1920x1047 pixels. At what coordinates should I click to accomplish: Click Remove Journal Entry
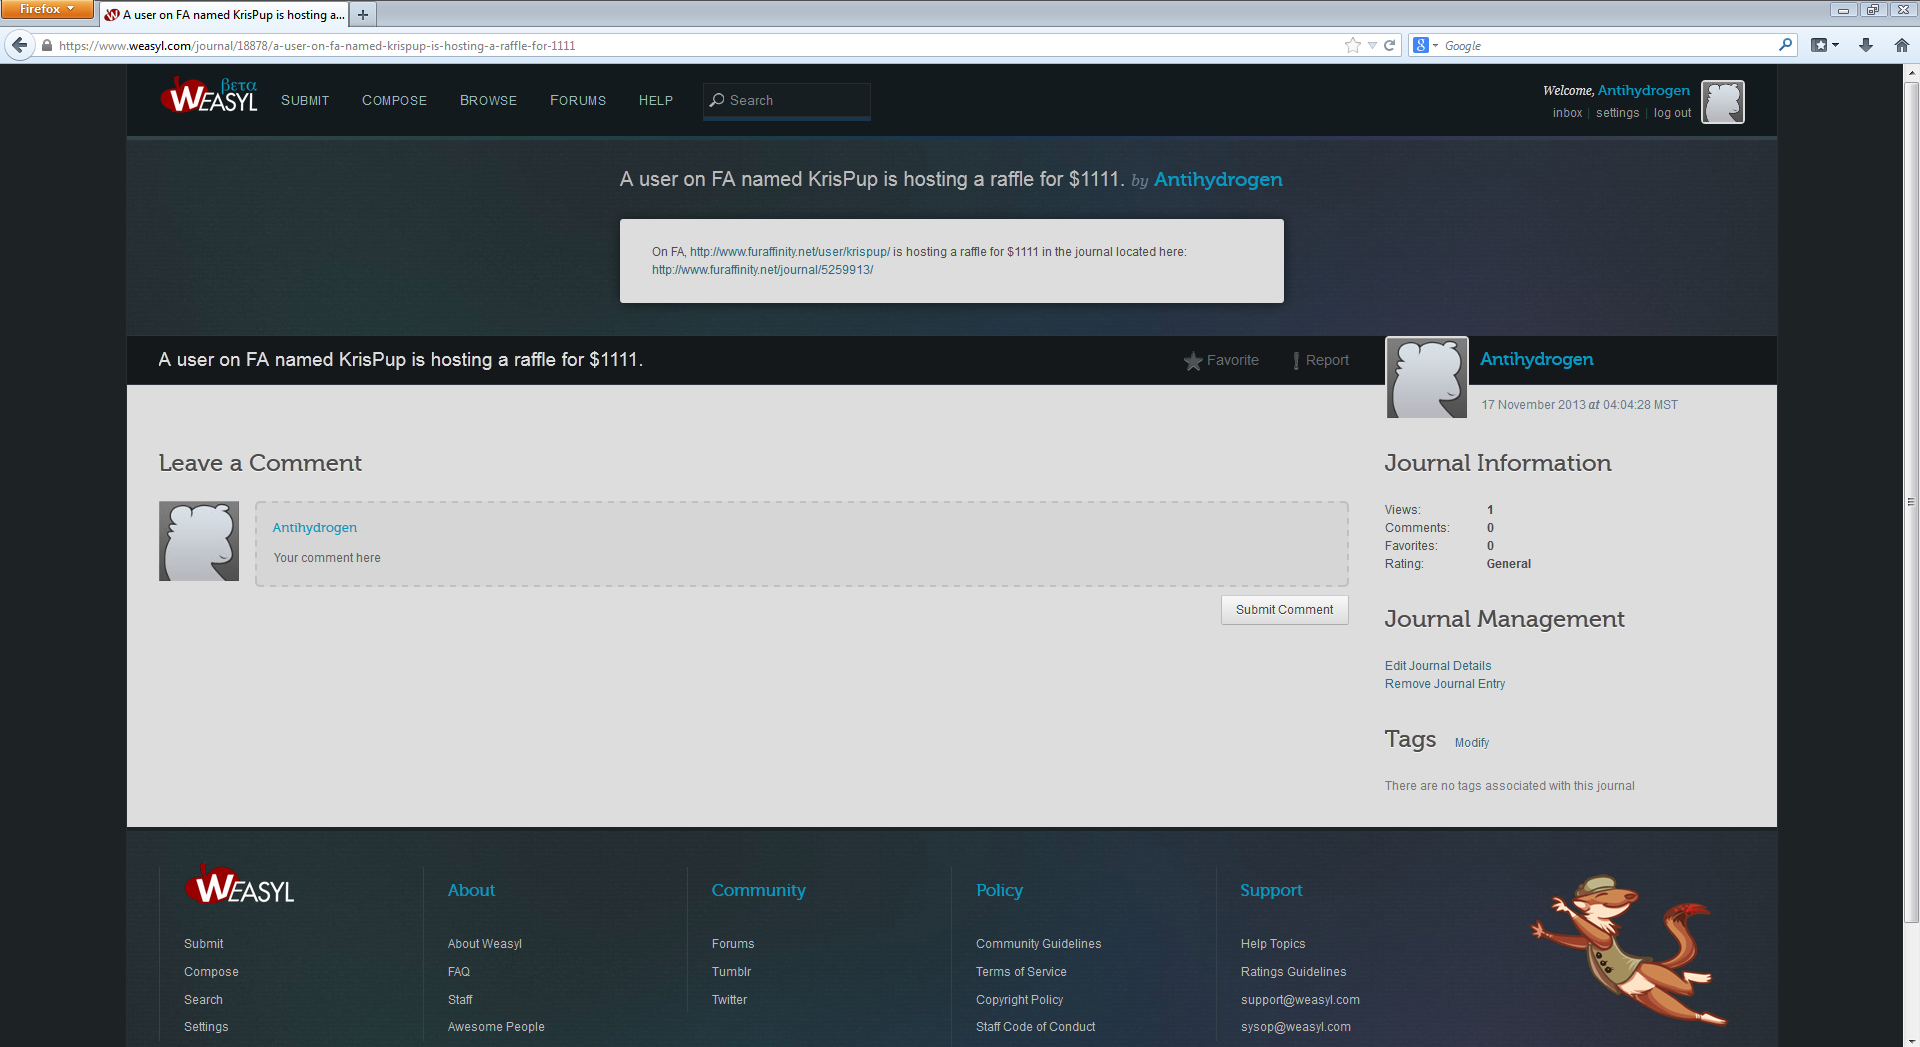click(1444, 684)
